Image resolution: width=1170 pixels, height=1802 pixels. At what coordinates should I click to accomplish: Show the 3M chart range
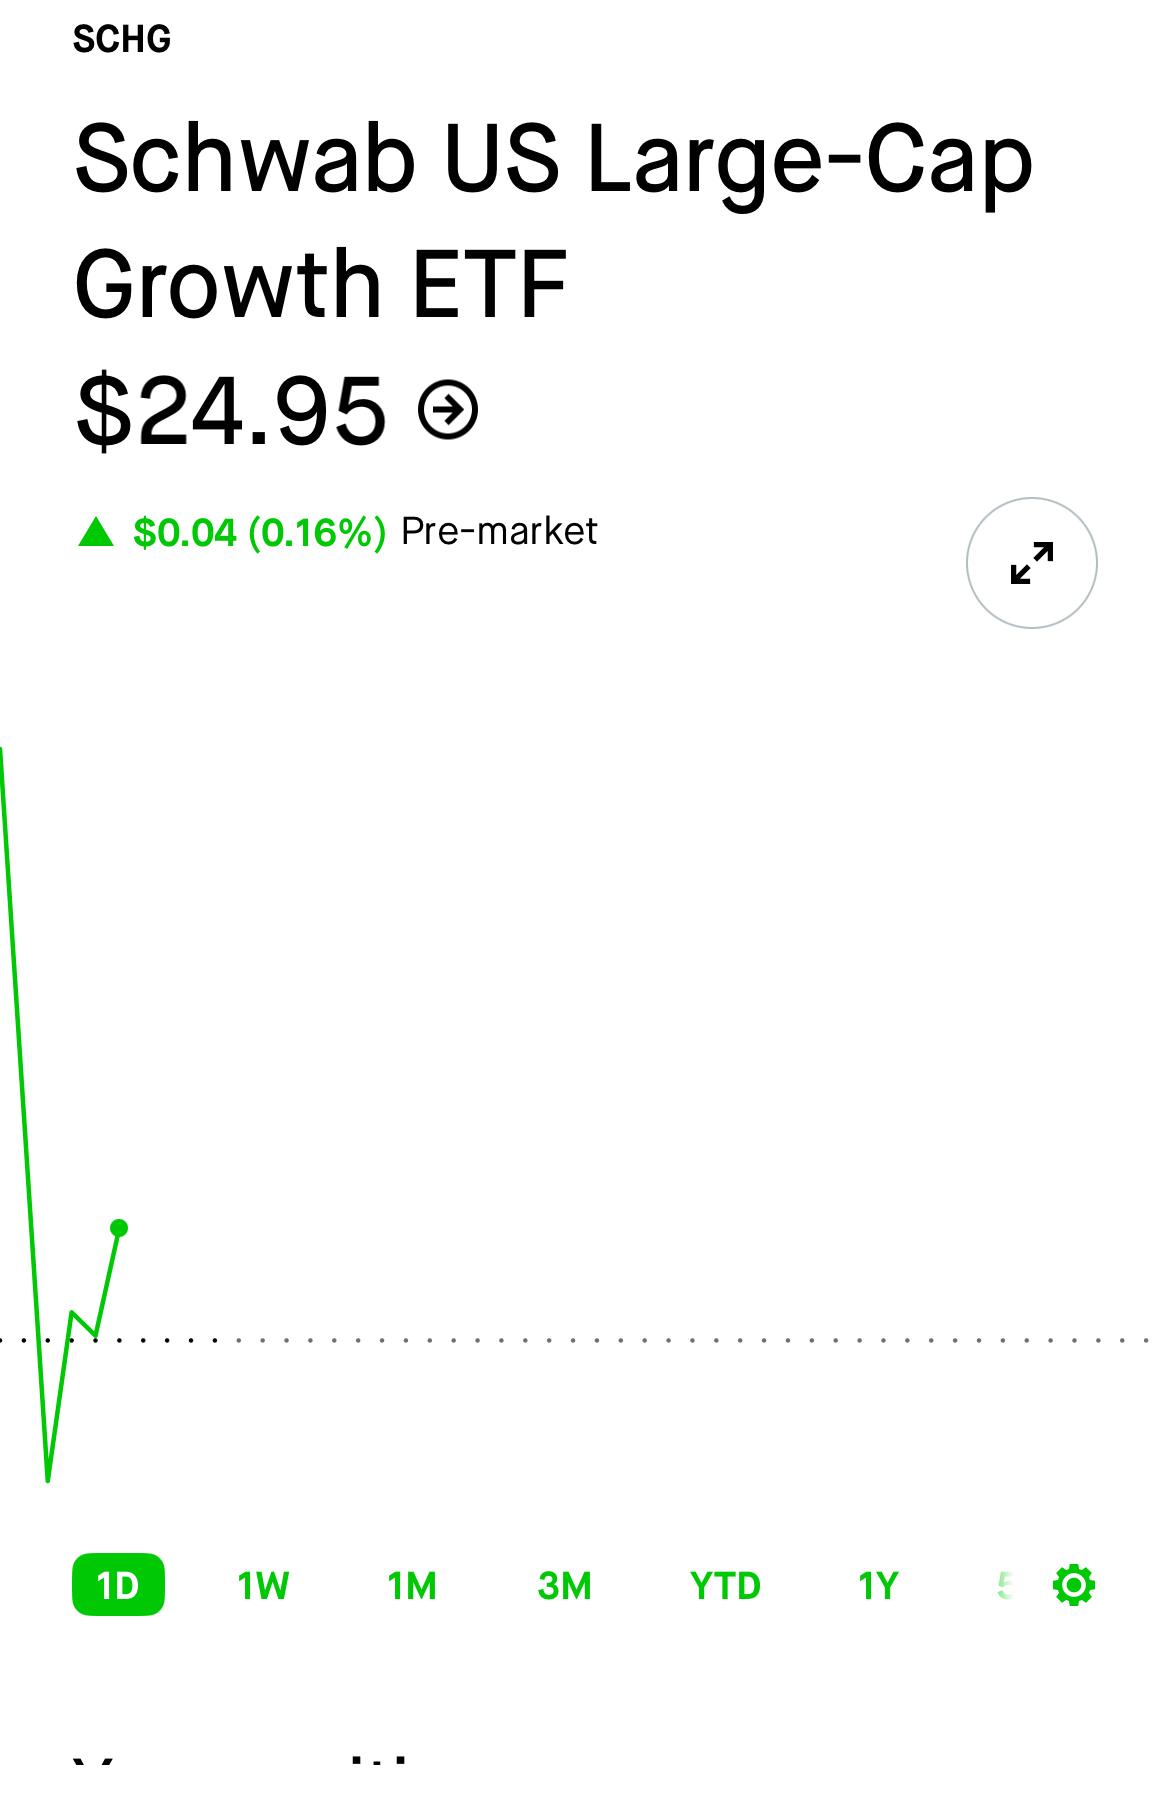point(564,1586)
